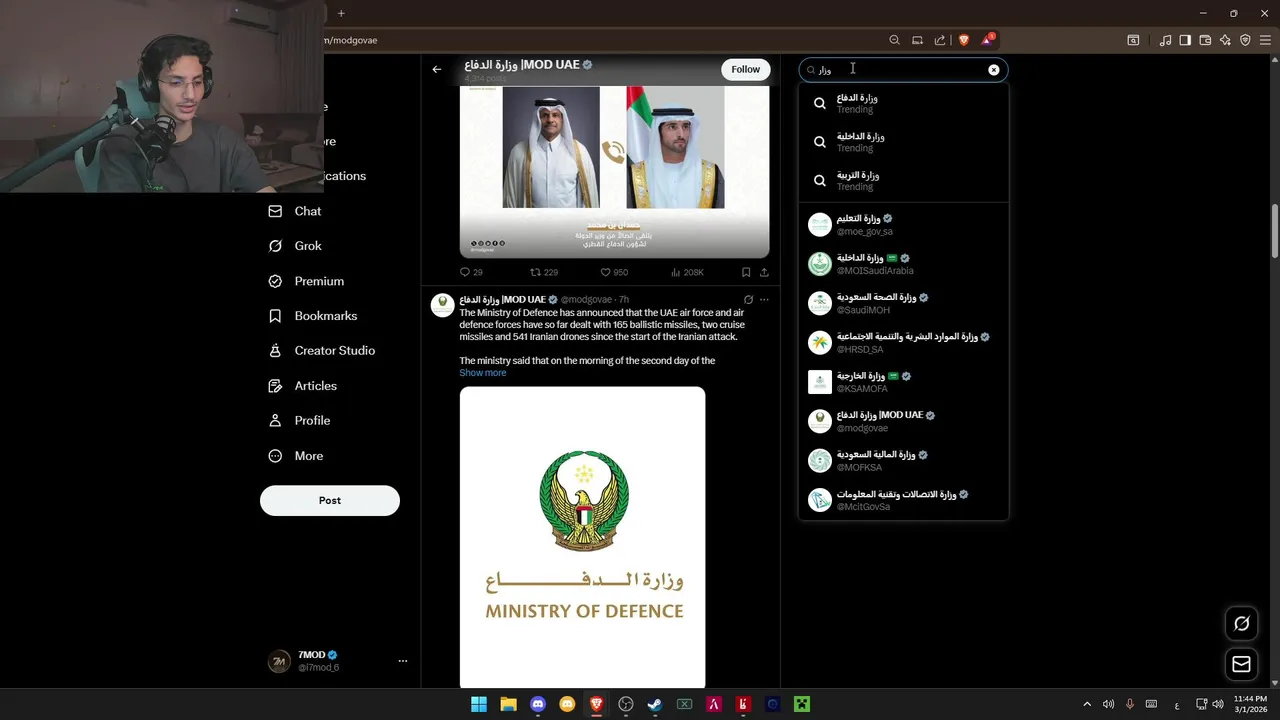Open a new browser tab
The width and height of the screenshot is (1280, 720).
click(x=341, y=13)
